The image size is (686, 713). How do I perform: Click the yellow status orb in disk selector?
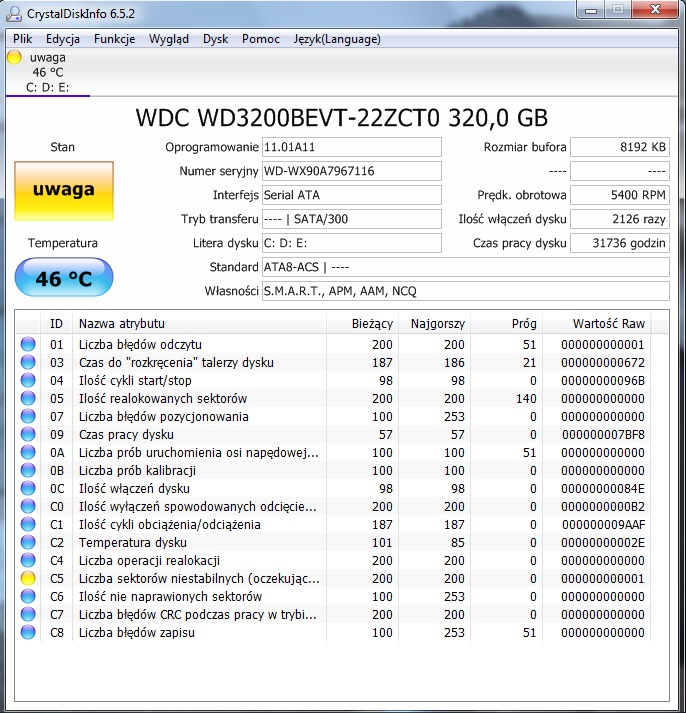tap(14, 57)
